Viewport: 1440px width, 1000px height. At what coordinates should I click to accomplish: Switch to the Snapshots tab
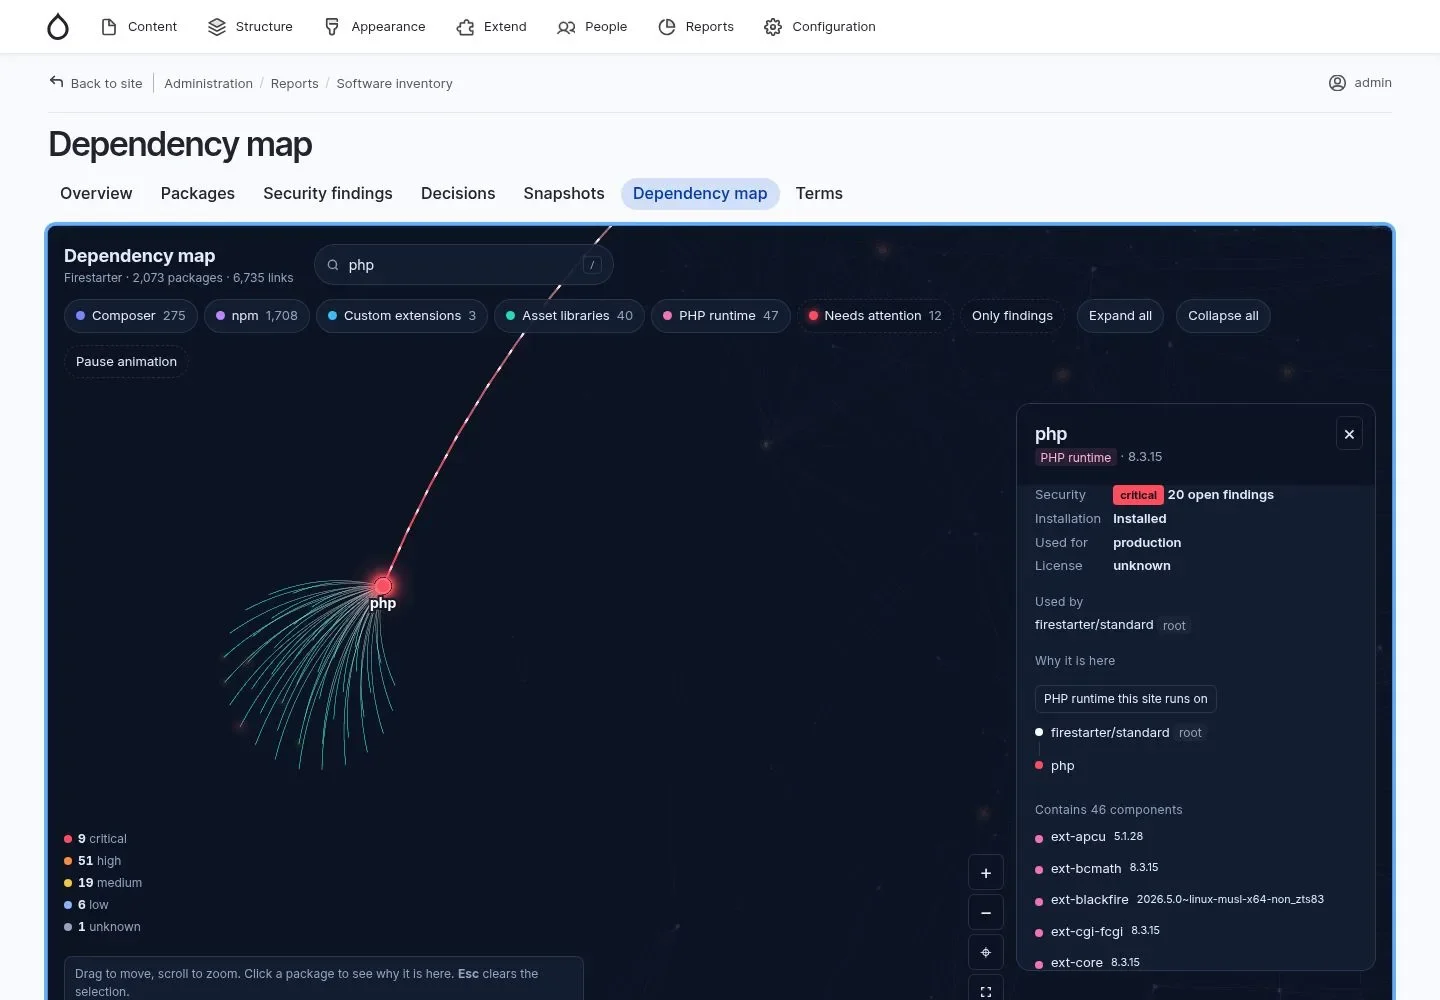564,194
